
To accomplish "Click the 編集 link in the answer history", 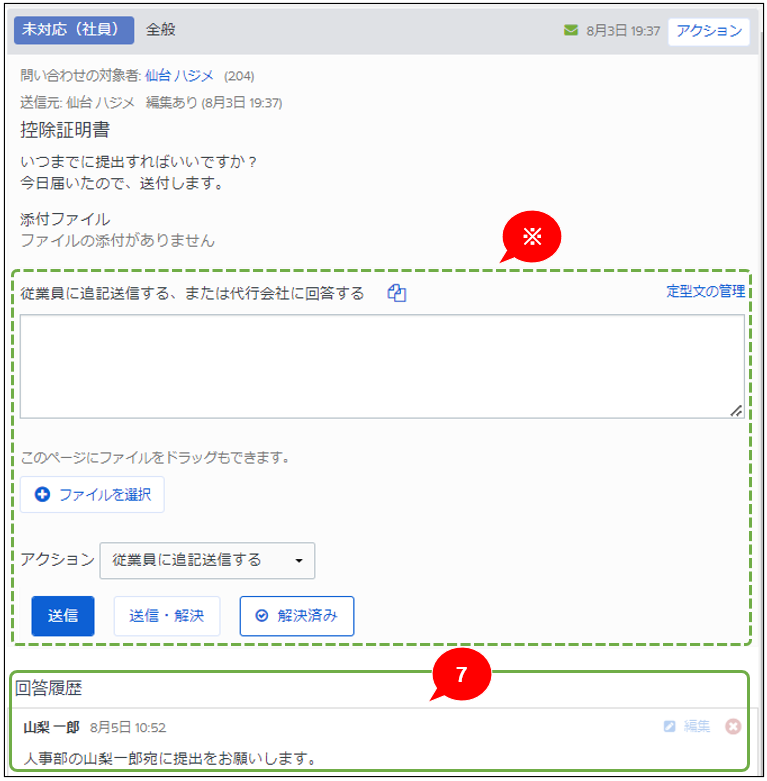I will [697, 727].
